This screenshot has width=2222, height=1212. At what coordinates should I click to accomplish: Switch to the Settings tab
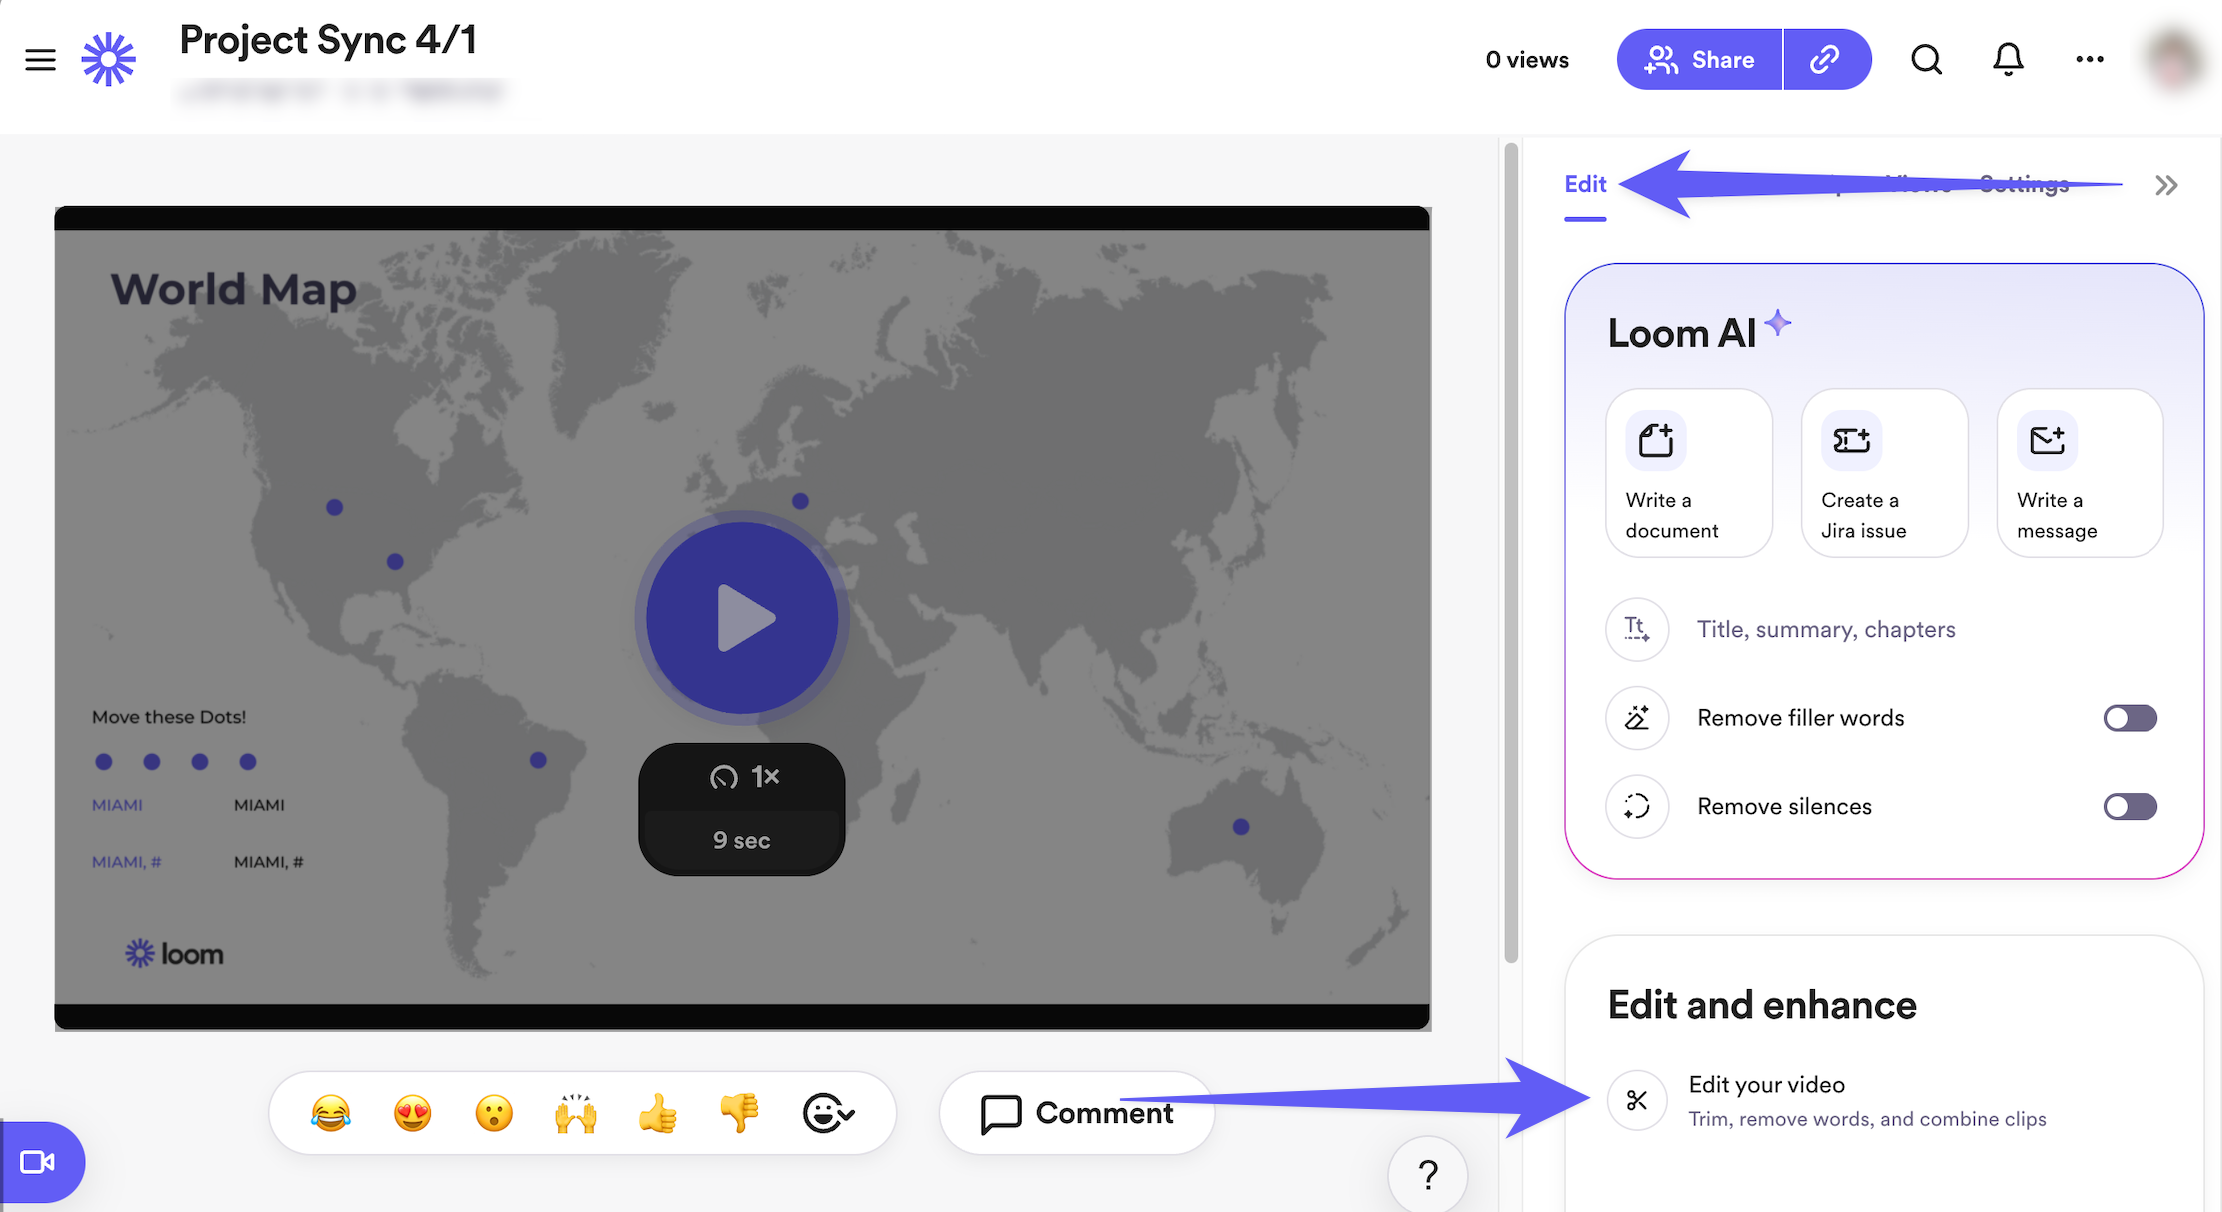point(2024,184)
